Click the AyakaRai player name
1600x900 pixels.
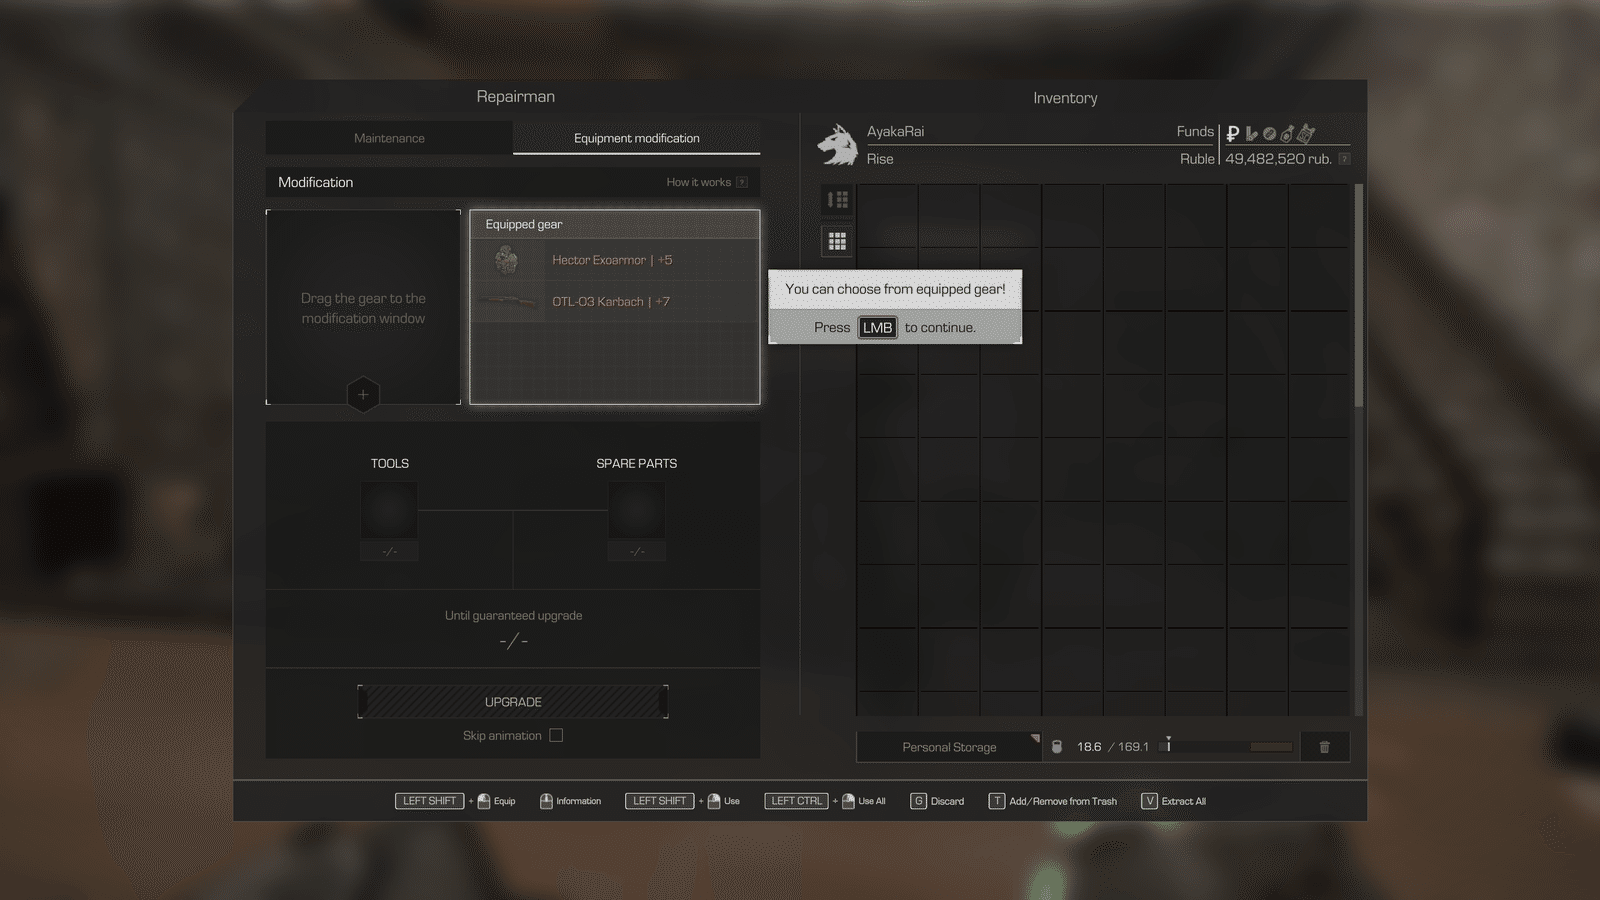(x=895, y=131)
